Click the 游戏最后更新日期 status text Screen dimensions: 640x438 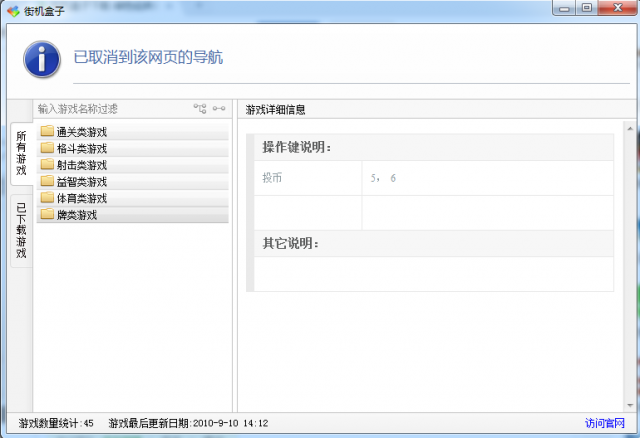click(188, 423)
